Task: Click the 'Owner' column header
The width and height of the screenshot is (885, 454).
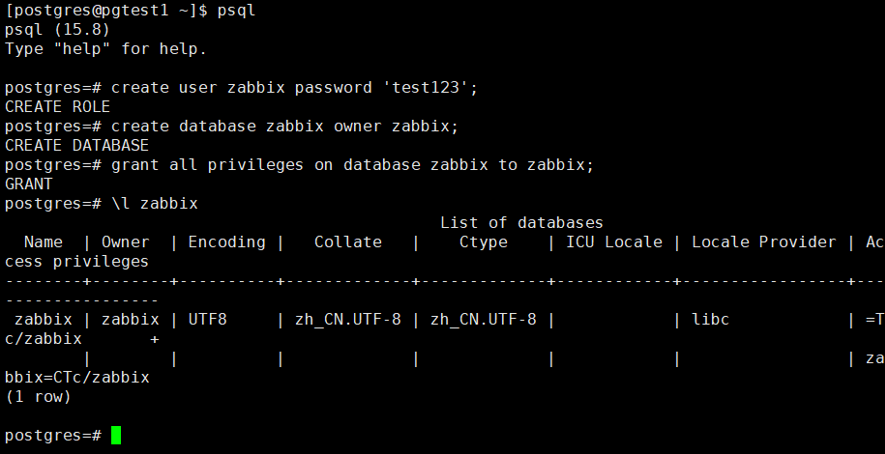Action: click(125, 242)
